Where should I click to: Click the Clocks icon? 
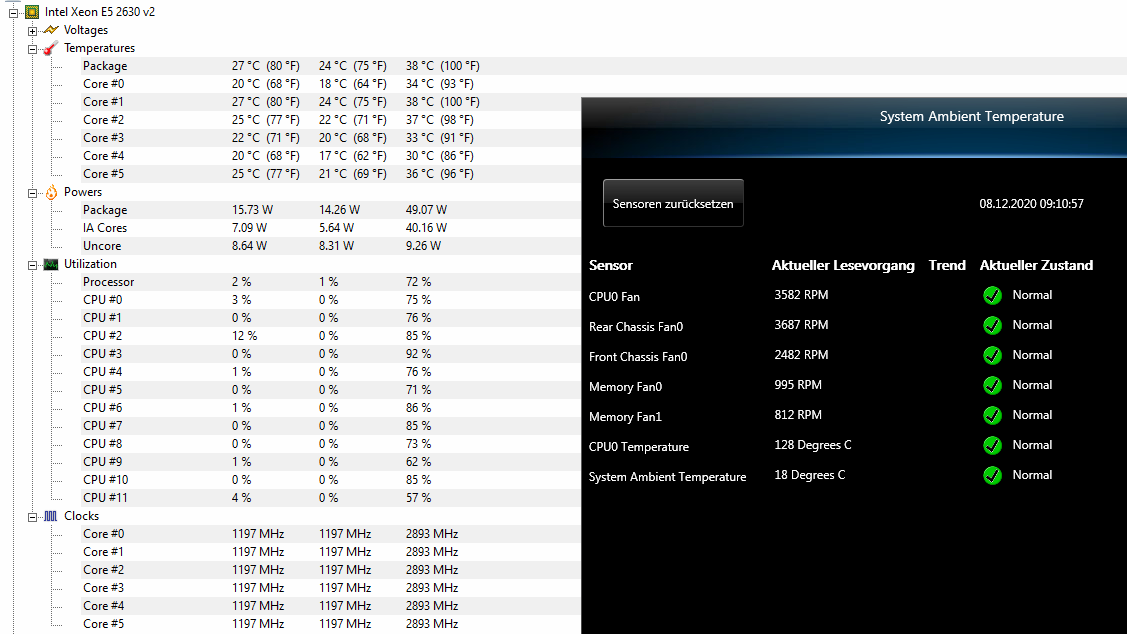50,516
